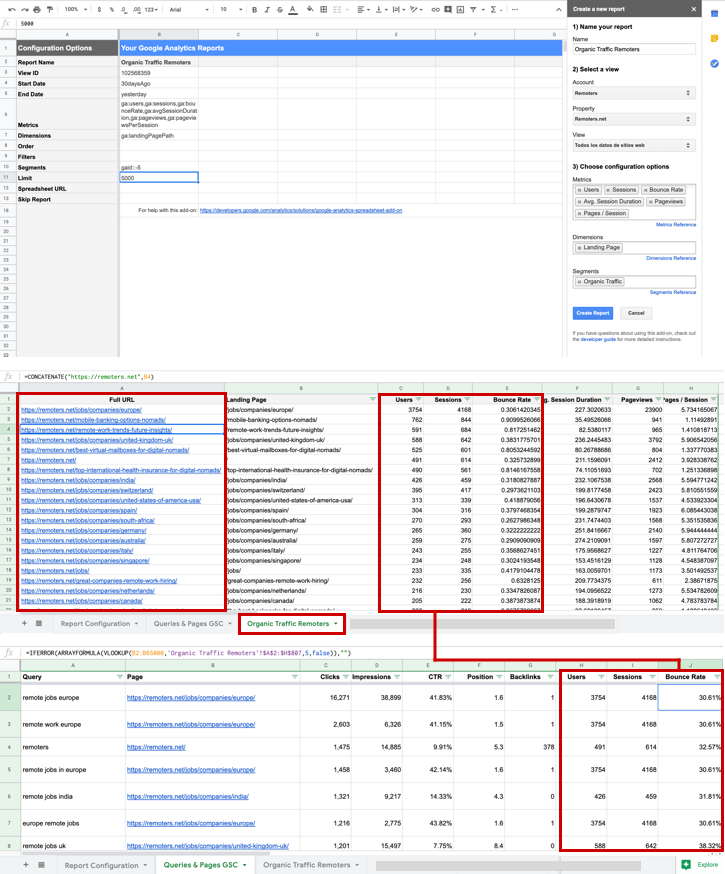Screen dimensions: 725x874
Task: Open the filter on Pageviews column
Action: pos(658,400)
